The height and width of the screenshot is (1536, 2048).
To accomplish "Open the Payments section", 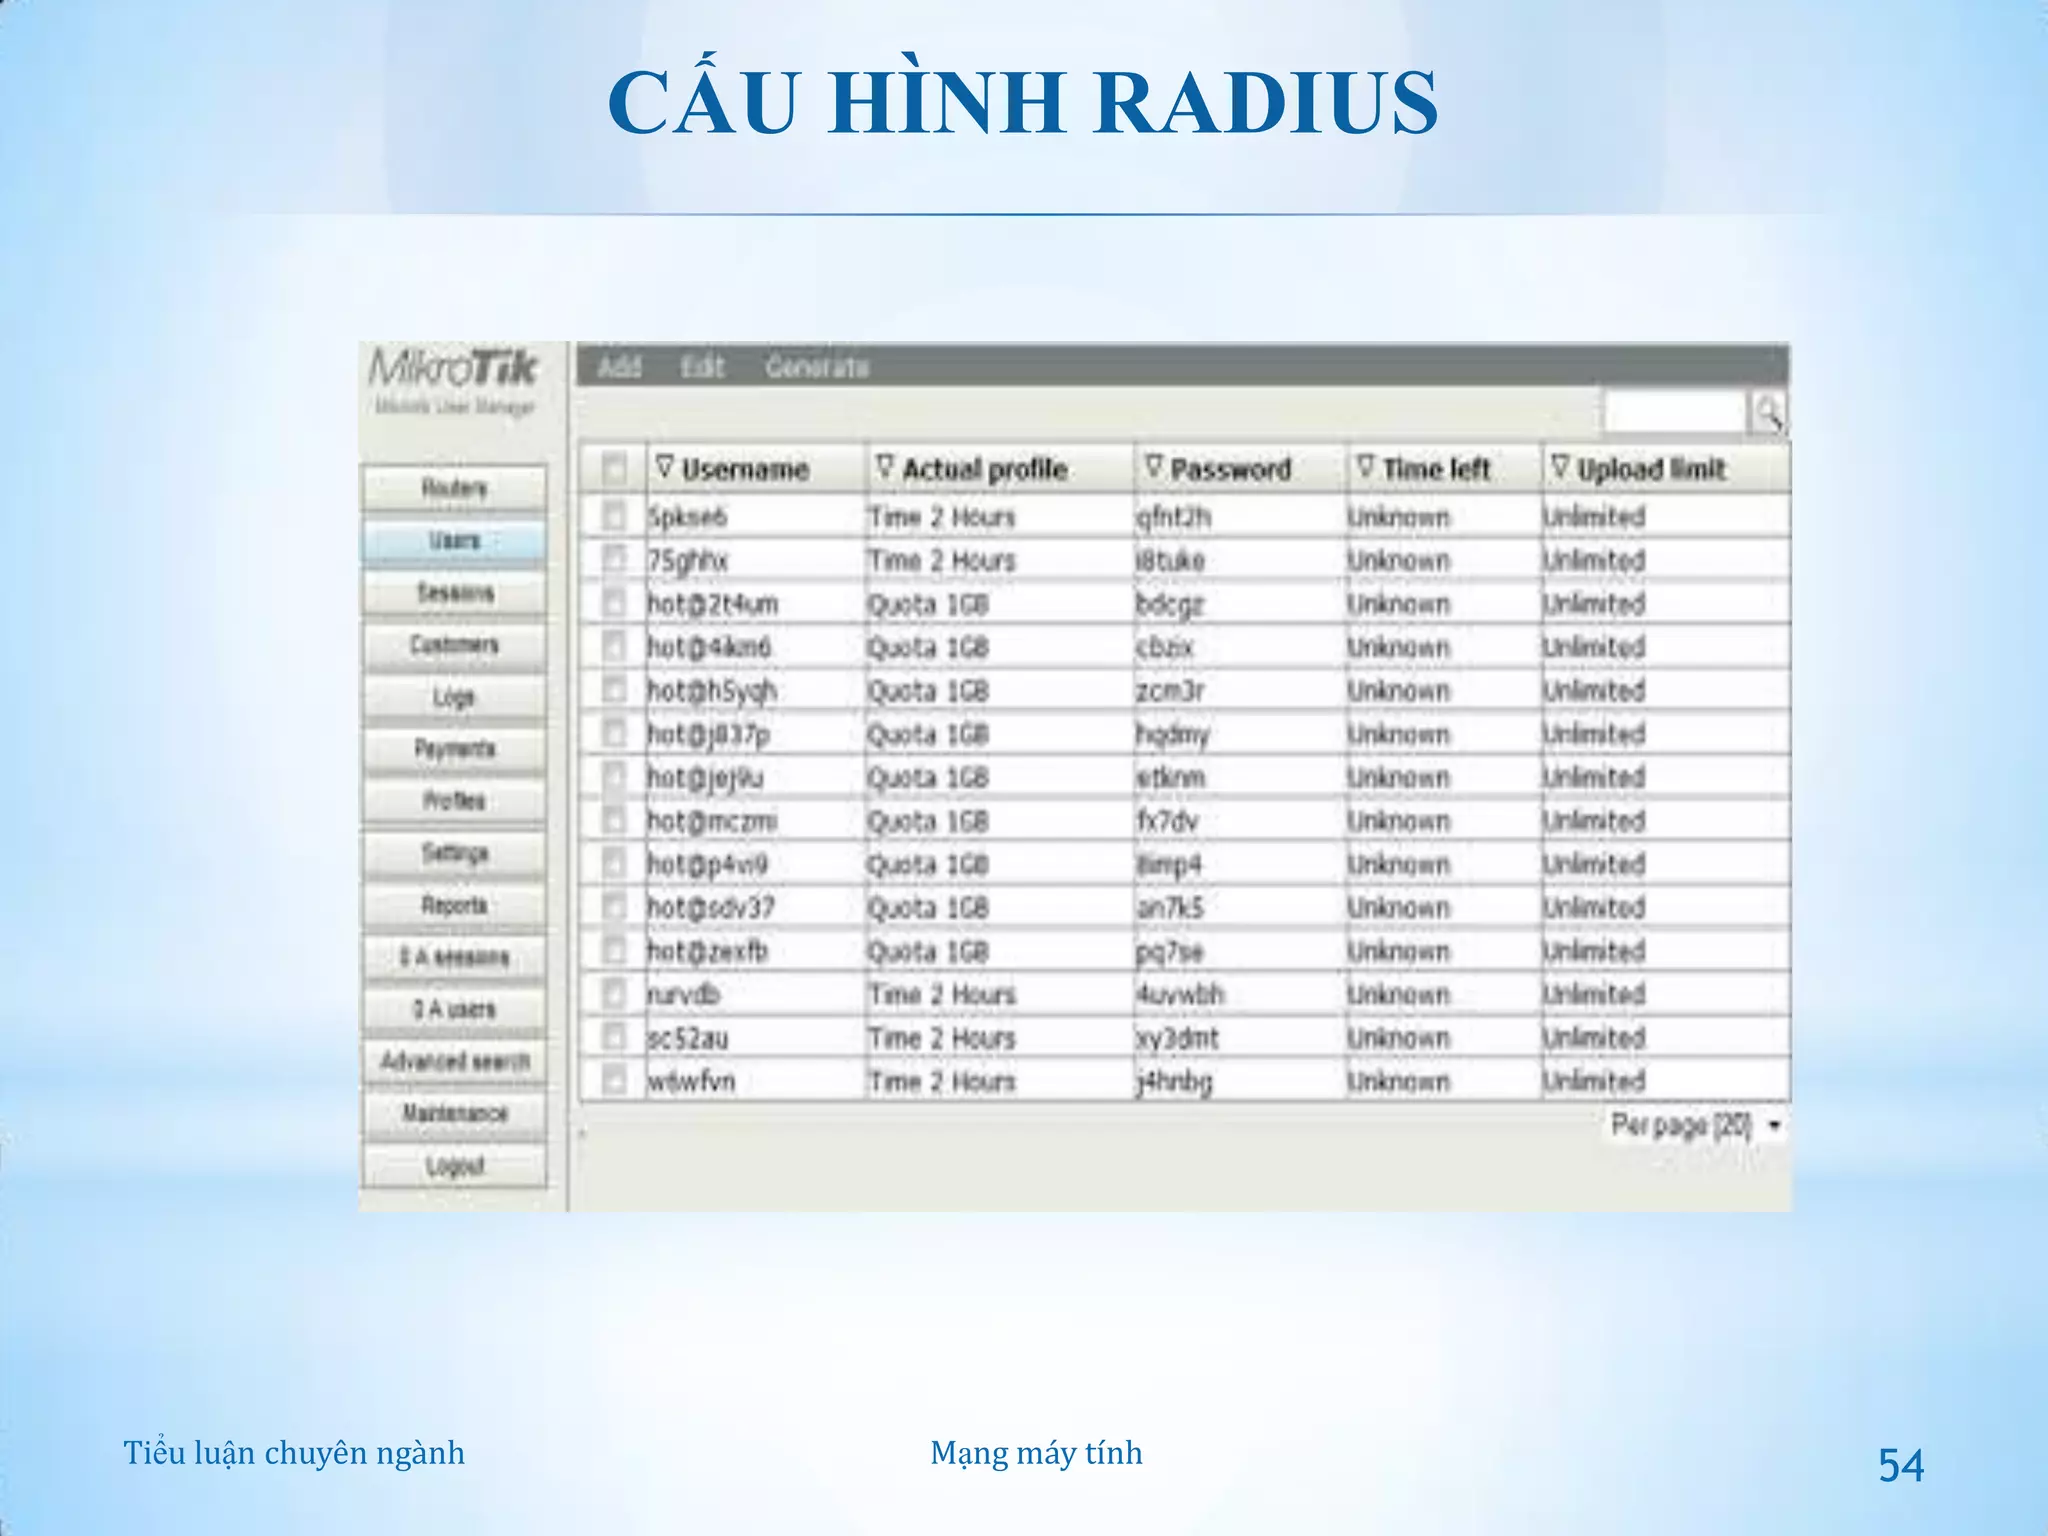I will pyautogui.click(x=454, y=749).
